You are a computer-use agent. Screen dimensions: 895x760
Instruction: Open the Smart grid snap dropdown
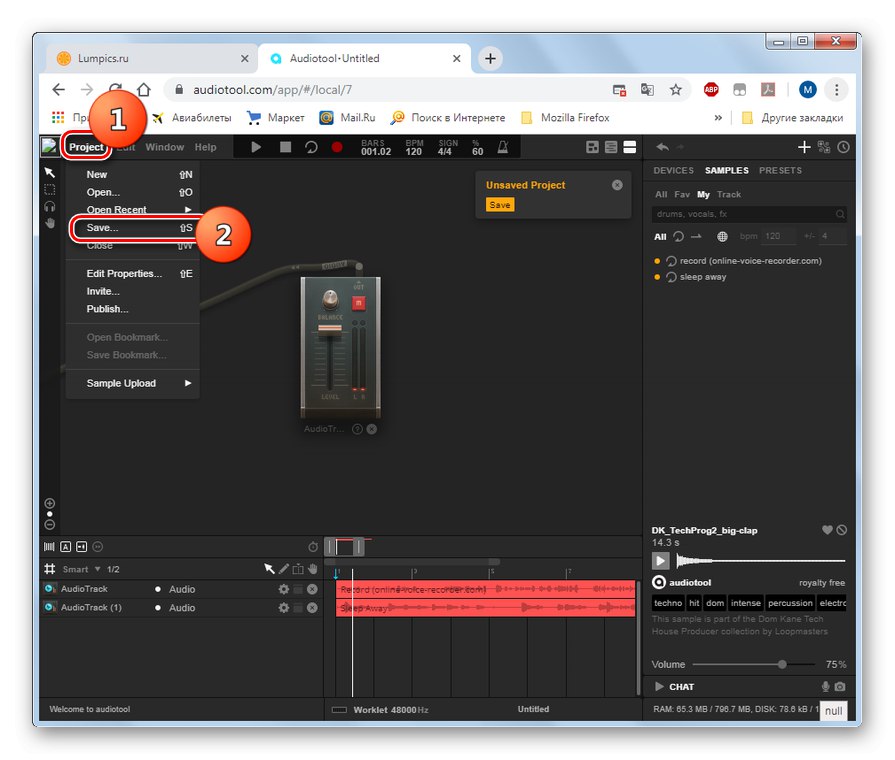(82, 569)
